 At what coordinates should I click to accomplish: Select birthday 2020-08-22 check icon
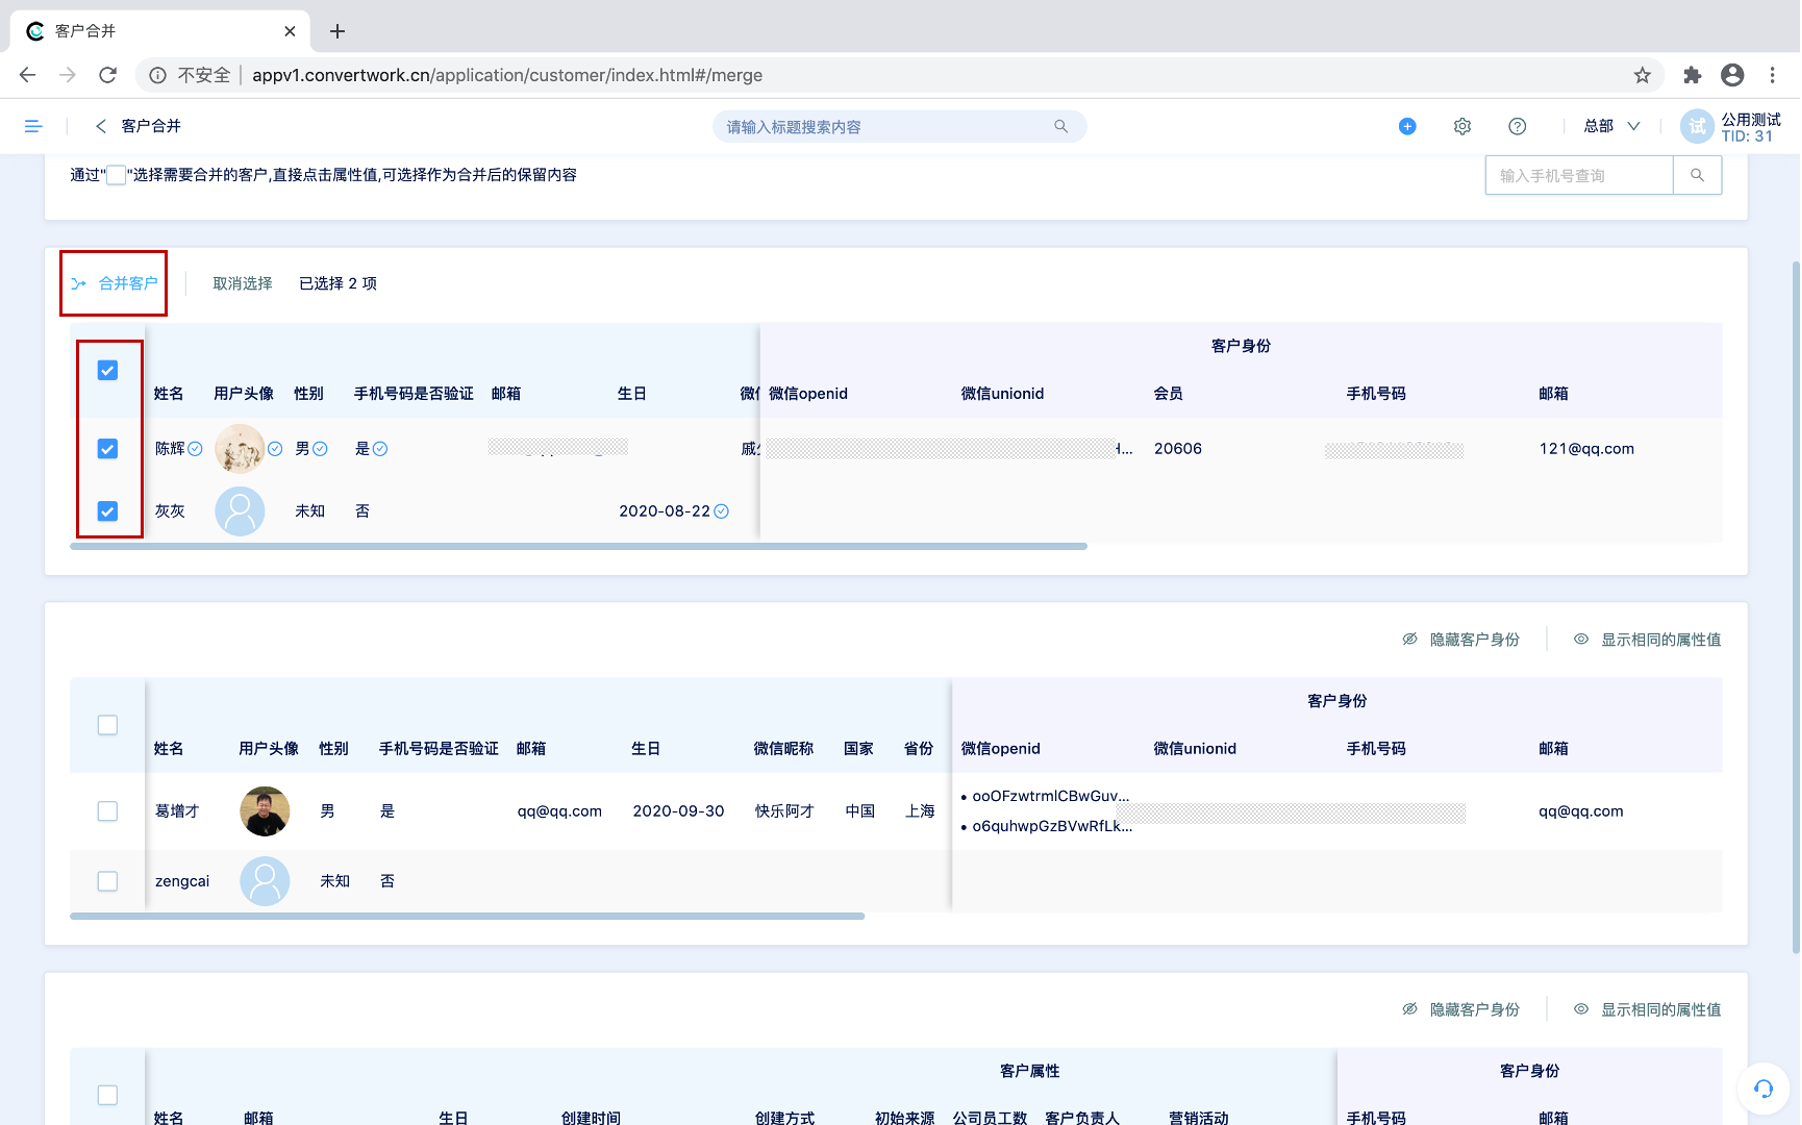click(722, 512)
